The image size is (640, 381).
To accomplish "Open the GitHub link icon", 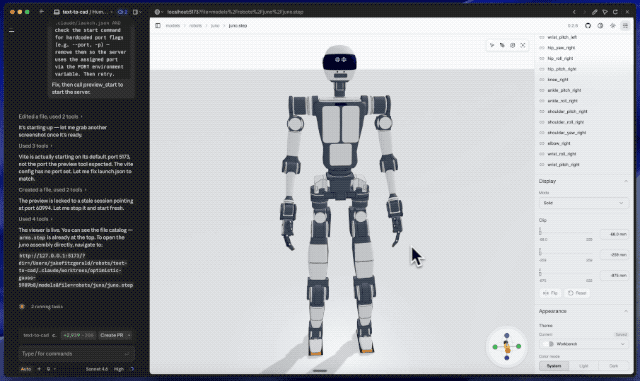I will [x=588, y=26].
